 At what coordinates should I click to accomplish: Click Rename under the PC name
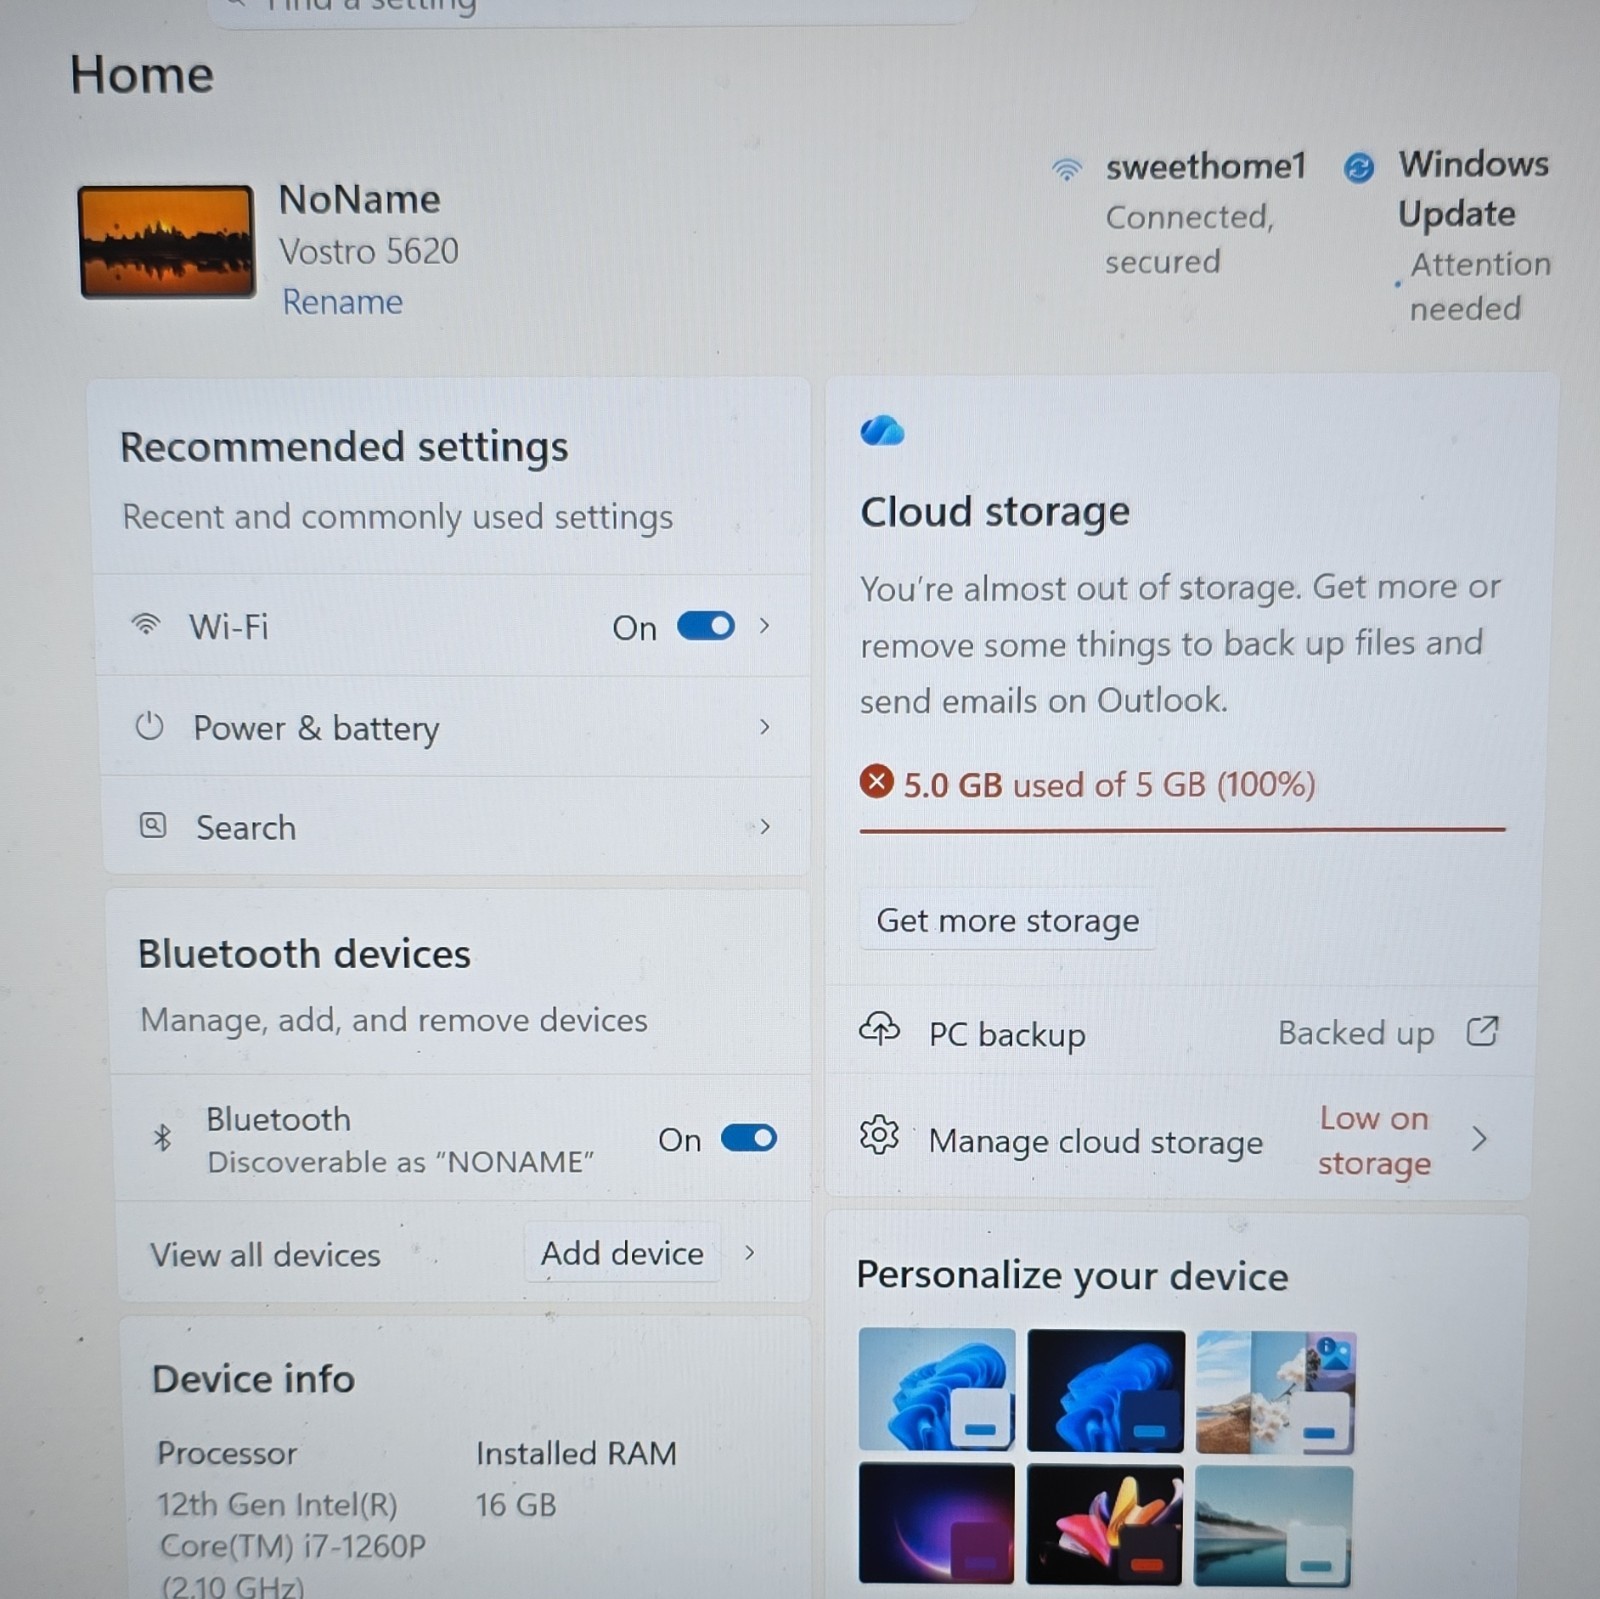pyautogui.click(x=342, y=302)
